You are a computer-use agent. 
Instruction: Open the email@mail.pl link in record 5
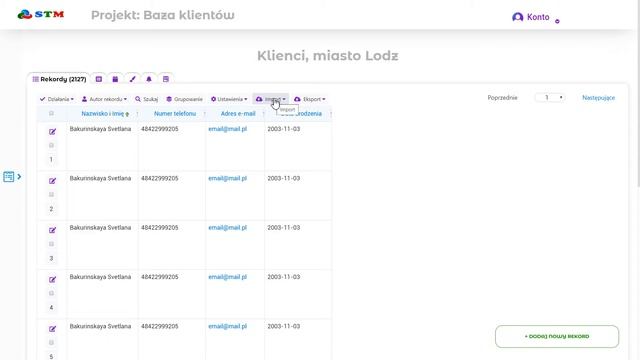click(228, 327)
